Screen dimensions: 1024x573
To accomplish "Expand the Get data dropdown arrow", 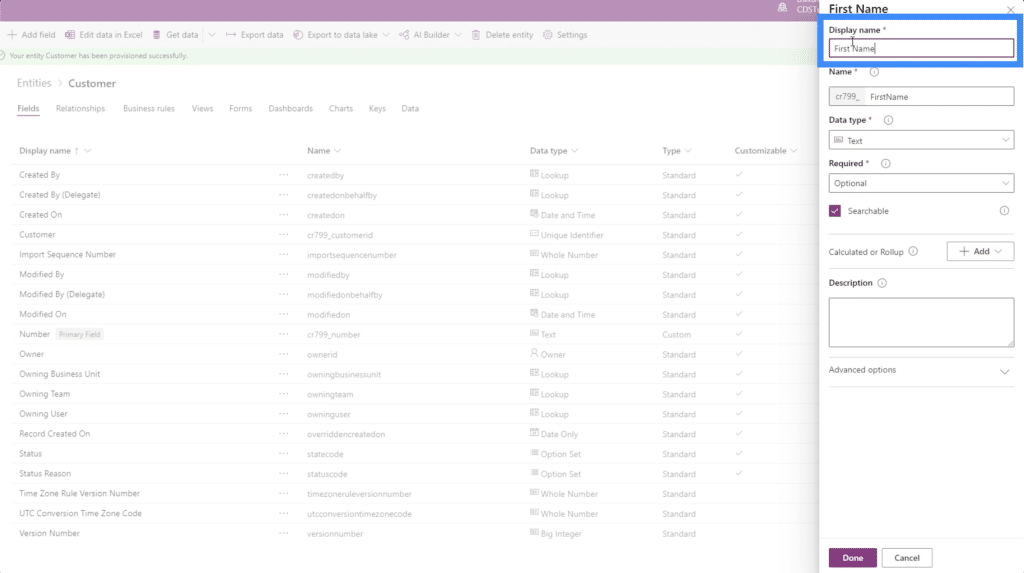I will pos(212,35).
